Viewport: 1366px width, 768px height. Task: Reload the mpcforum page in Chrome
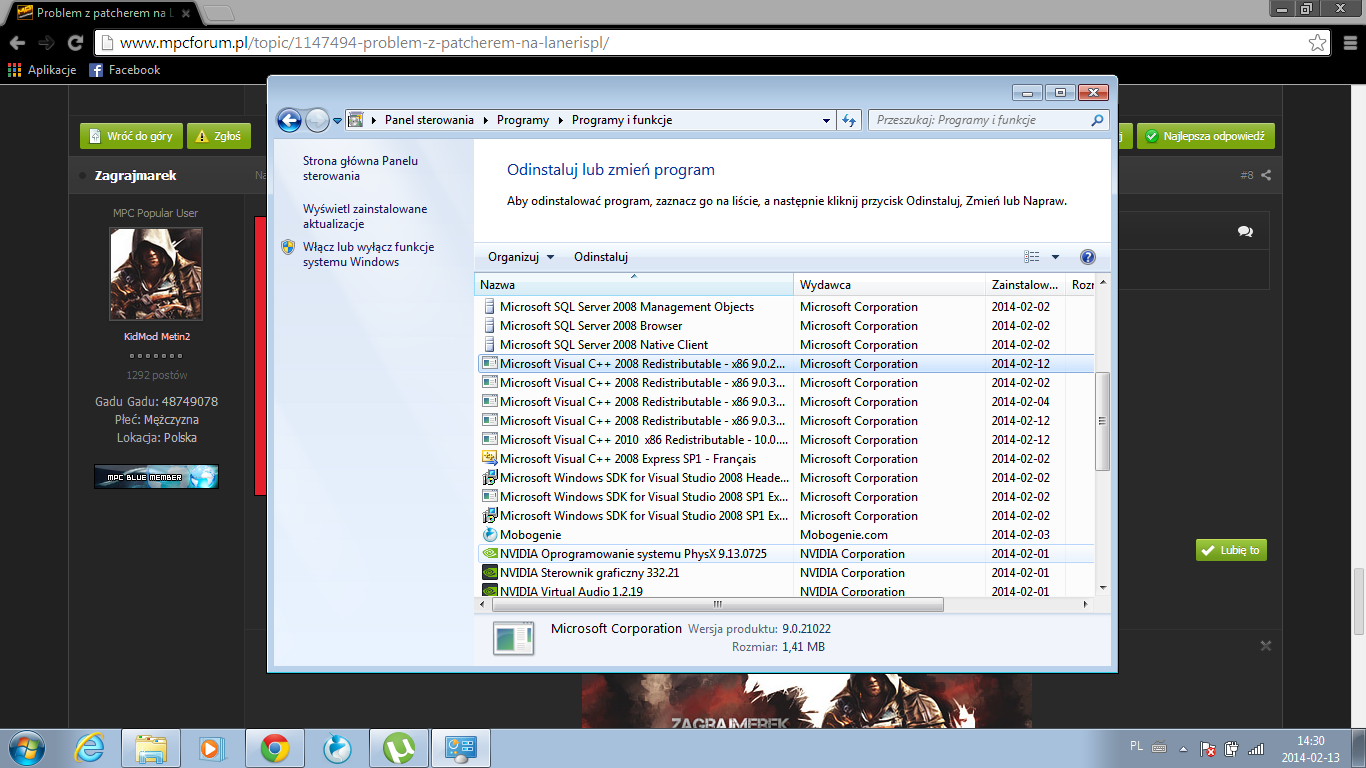tap(75, 43)
